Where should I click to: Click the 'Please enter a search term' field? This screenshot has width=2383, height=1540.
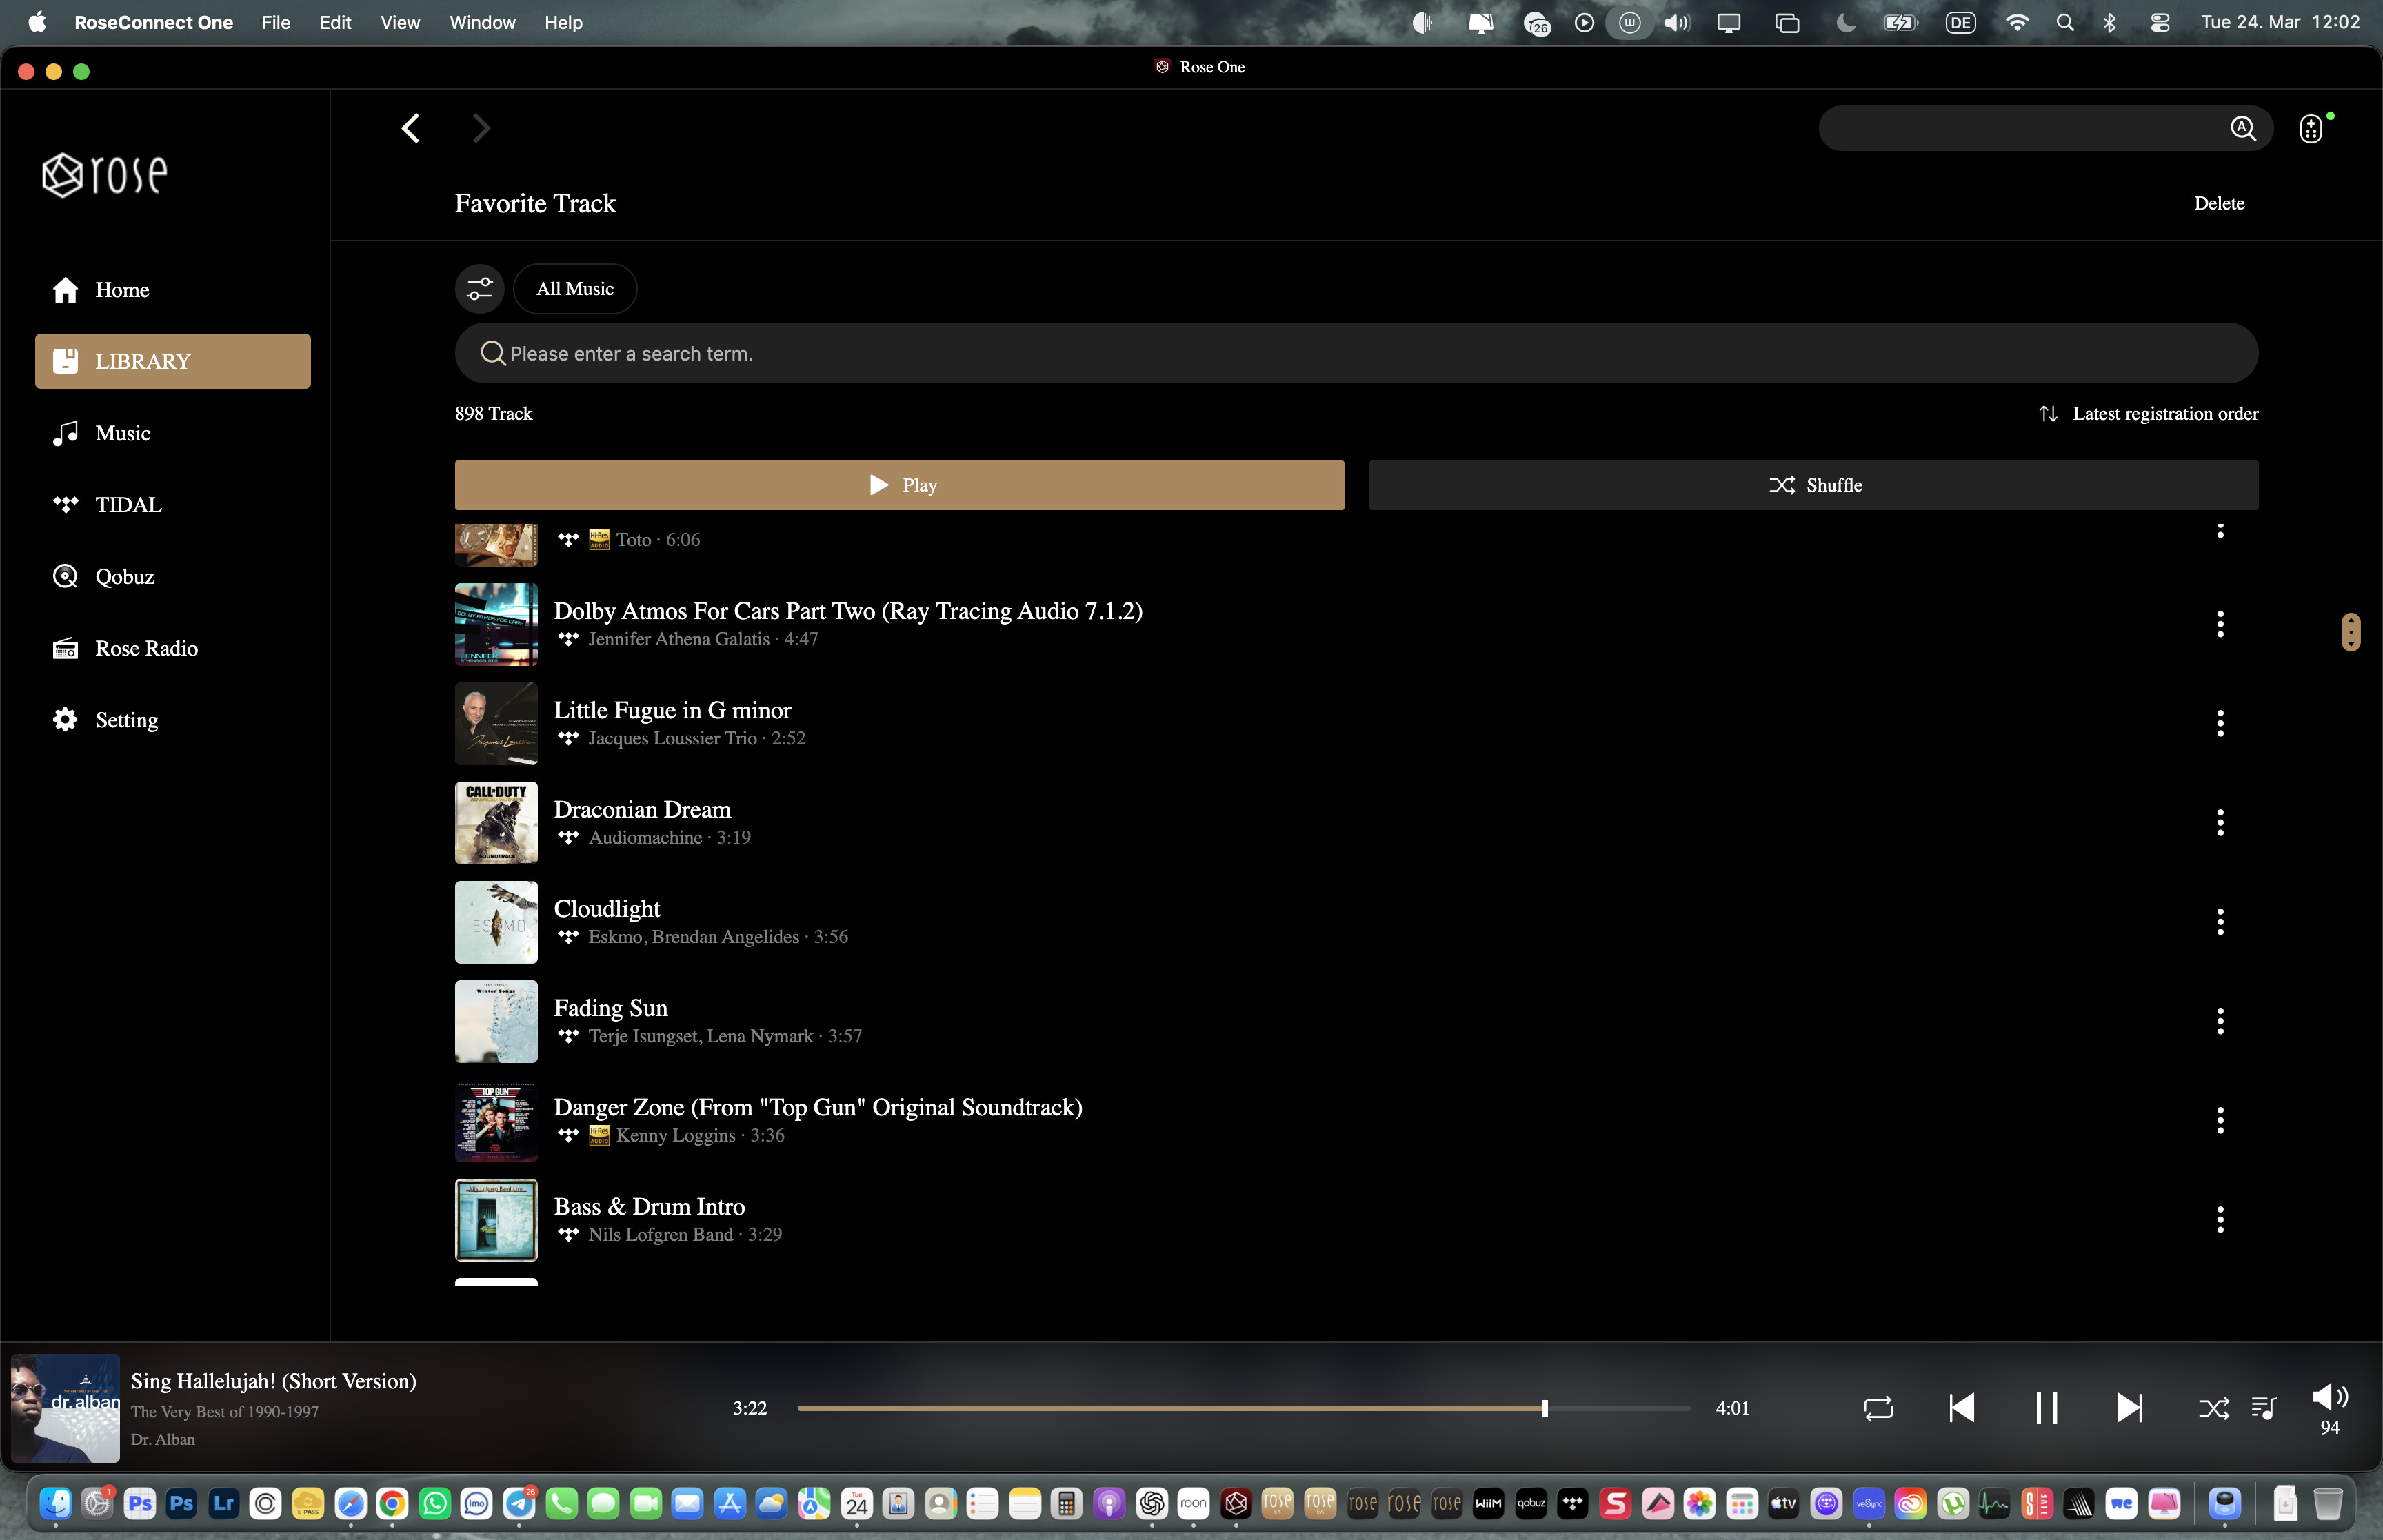click(x=1355, y=353)
